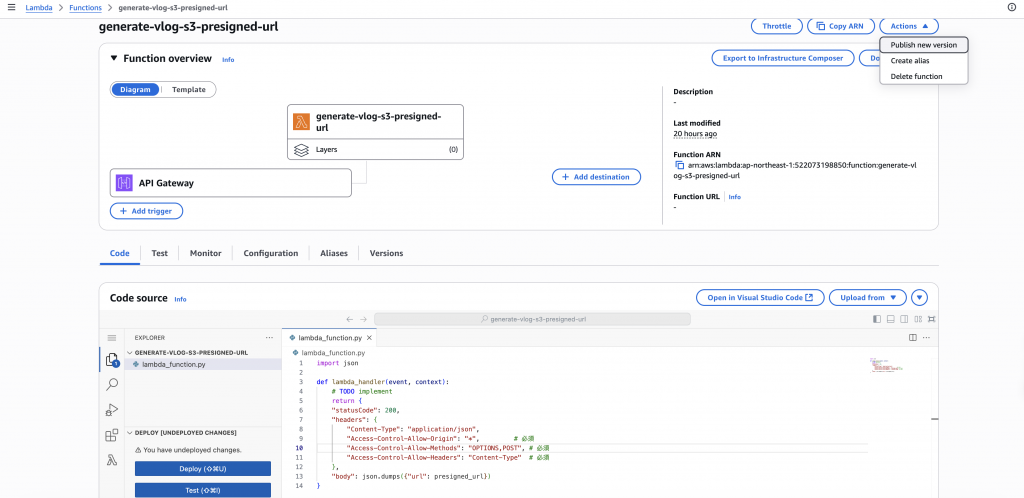Switch to the Test tab
1024x498 pixels.
pyautogui.click(x=159, y=253)
